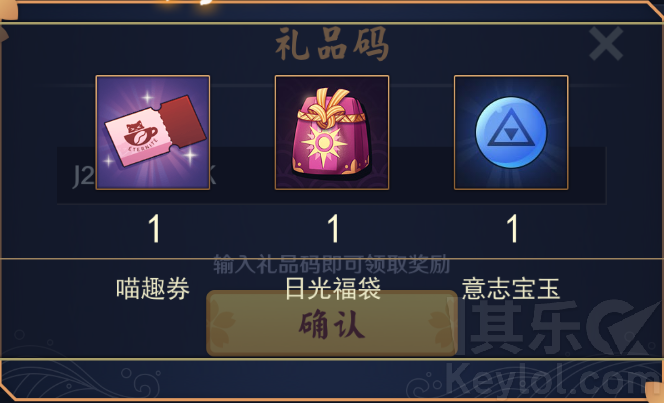Click the red stub of the ticket

pyautogui.click(x=183, y=122)
